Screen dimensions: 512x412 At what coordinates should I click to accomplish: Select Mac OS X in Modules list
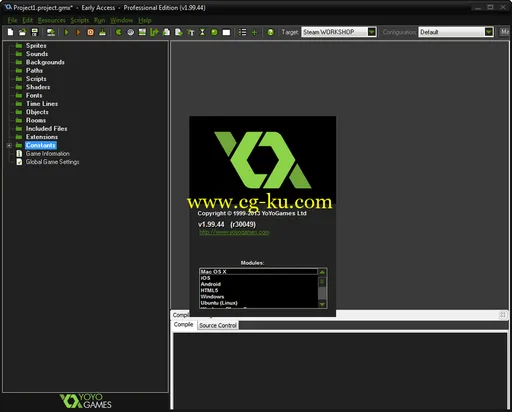tap(258, 272)
